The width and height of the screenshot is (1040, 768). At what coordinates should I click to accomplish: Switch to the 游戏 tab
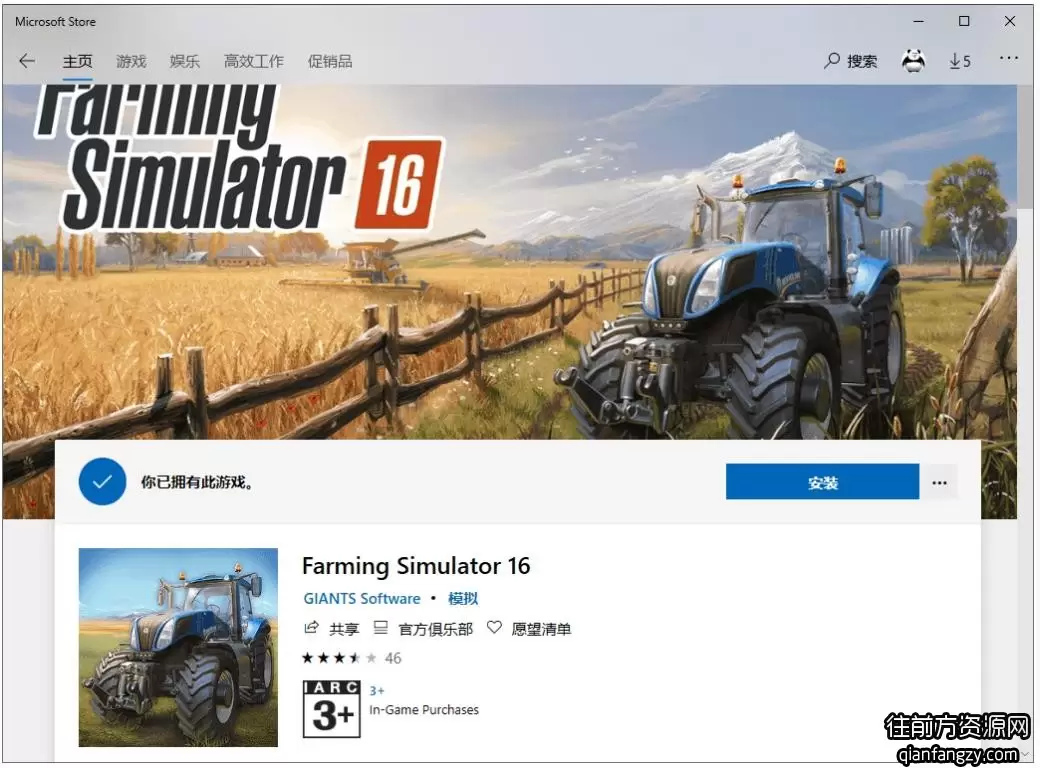coord(131,62)
